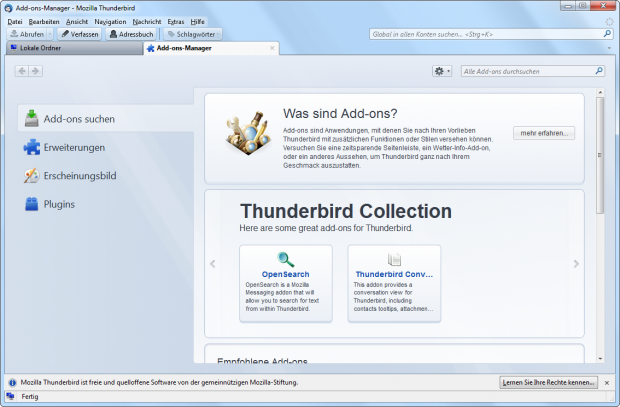This screenshot has height=407, width=620.
Task: Show next collection add-ons
Action: [x=576, y=264]
